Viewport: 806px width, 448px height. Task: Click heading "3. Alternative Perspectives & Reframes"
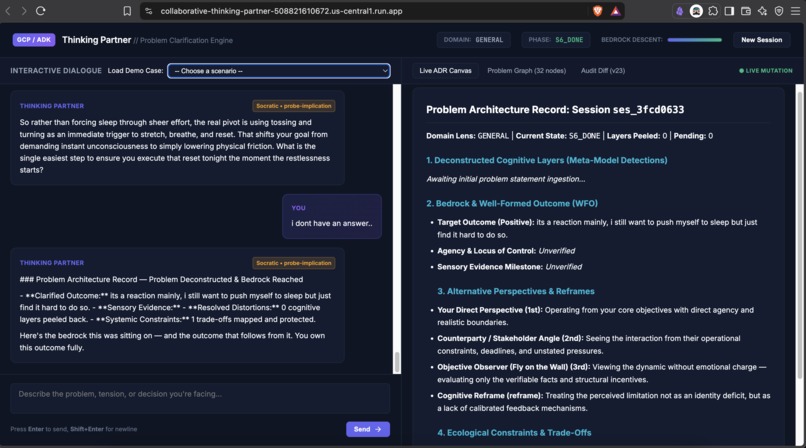pyautogui.click(x=516, y=291)
